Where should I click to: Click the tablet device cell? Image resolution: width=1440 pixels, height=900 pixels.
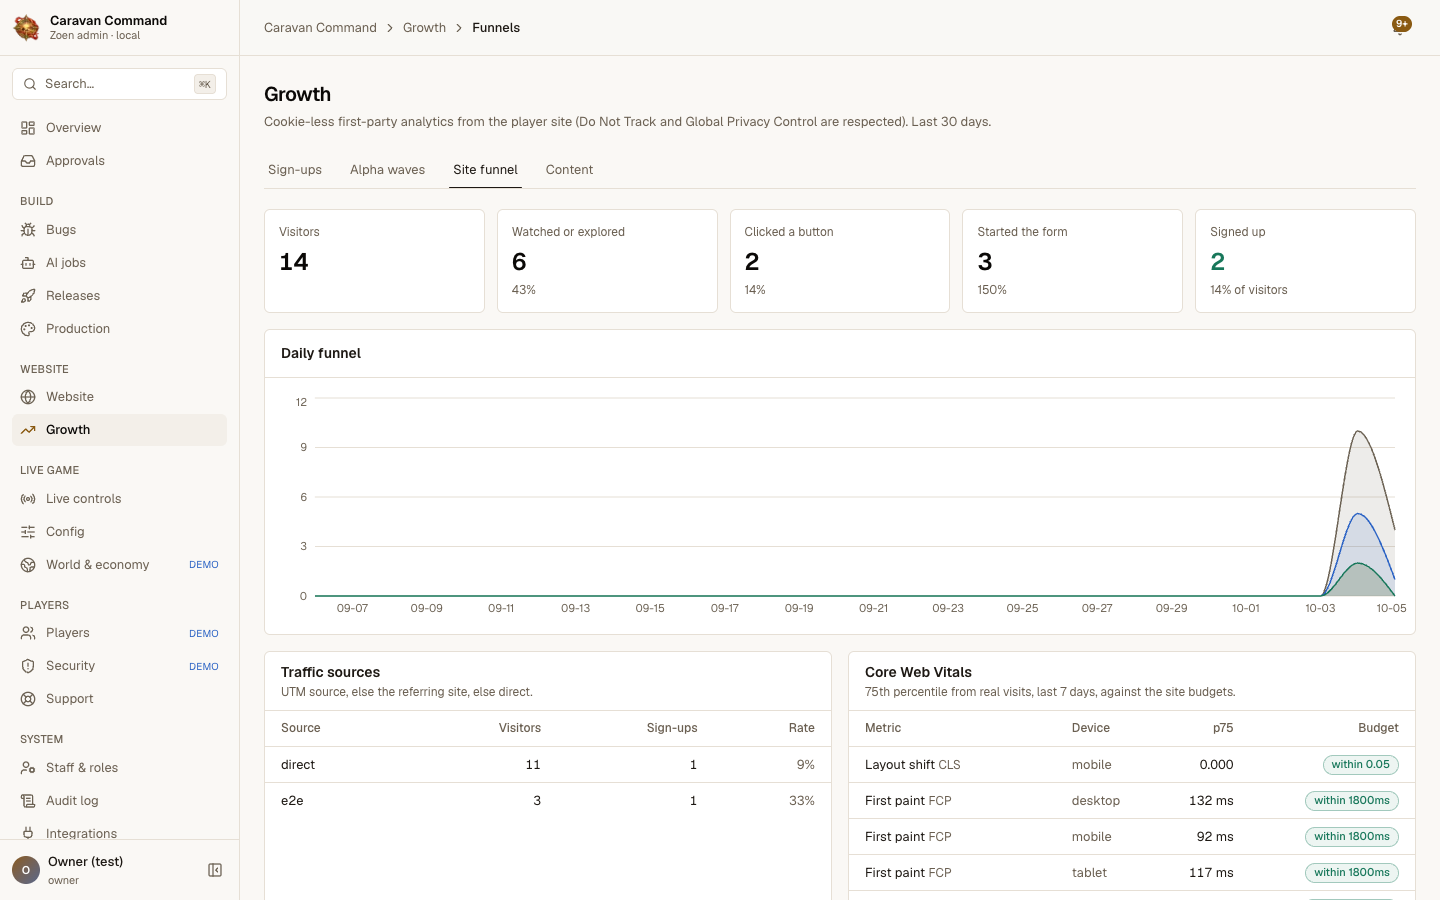[1089, 873]
